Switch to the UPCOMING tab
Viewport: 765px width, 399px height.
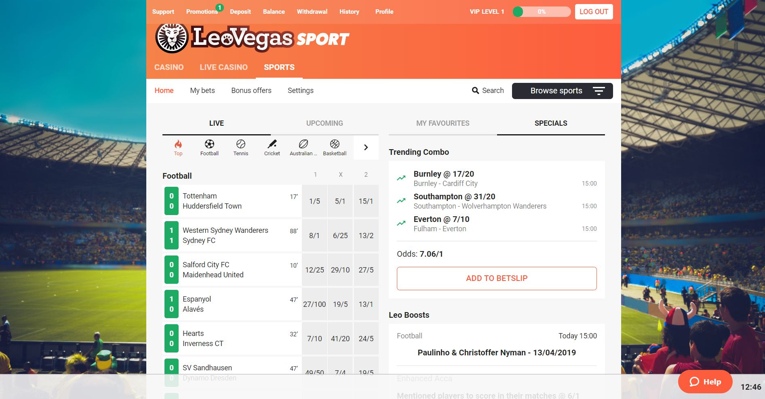tap(324, 123)
